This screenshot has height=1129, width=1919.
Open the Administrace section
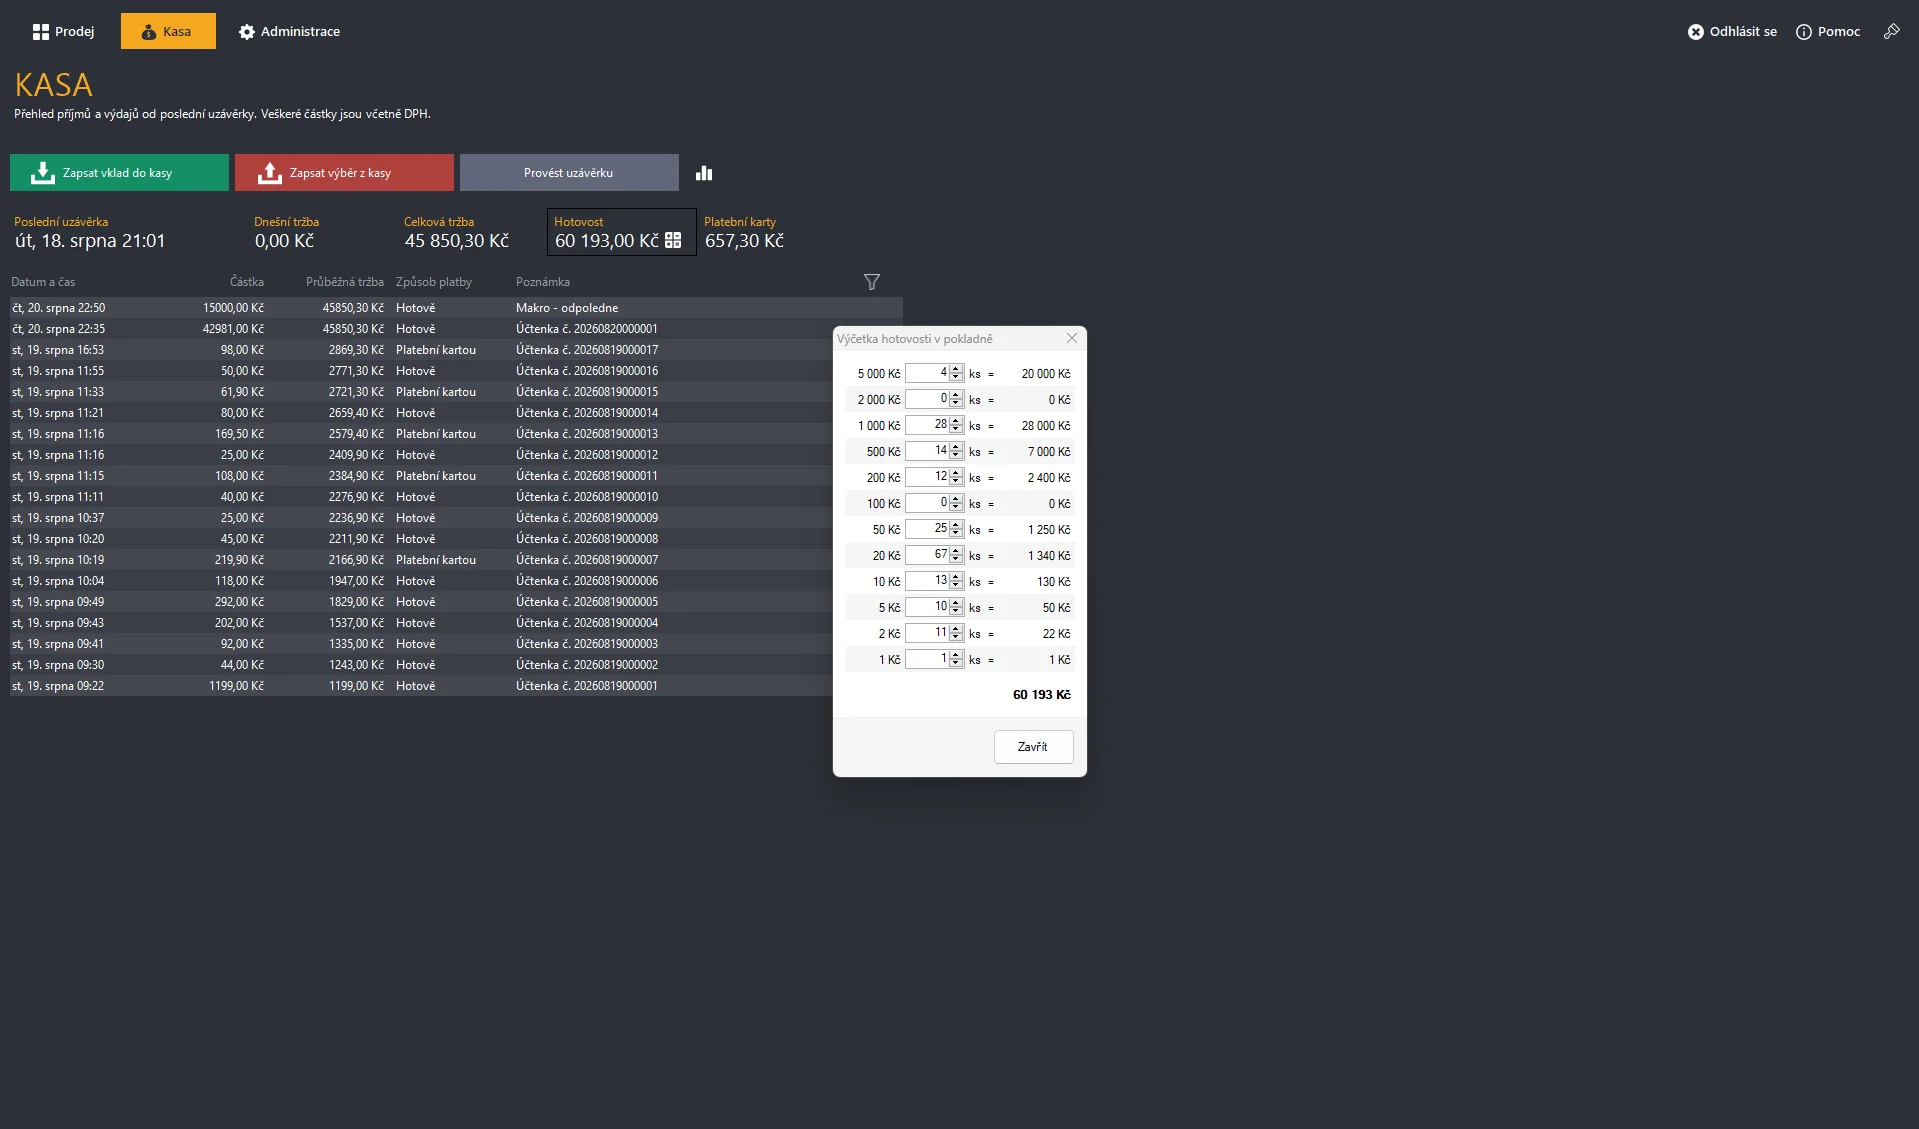tap(289, 32)
